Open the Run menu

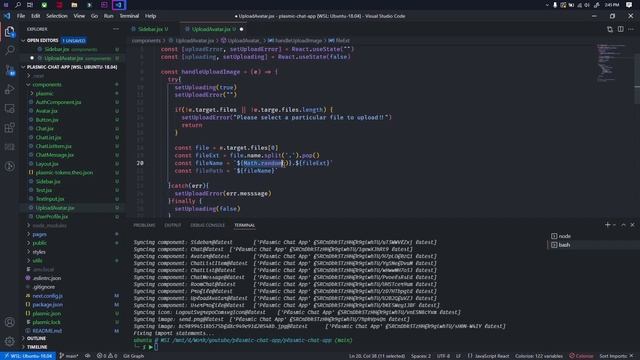pyautogui.click(x=108, y=16)
